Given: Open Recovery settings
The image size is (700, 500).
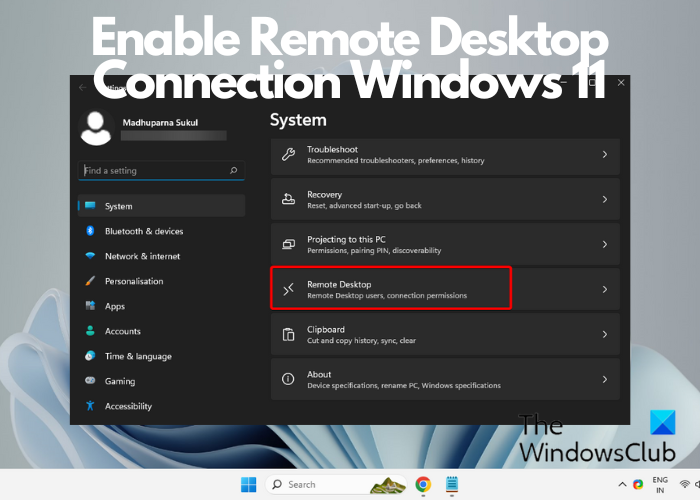Looking at the screenshot, I should pos(445,199).
